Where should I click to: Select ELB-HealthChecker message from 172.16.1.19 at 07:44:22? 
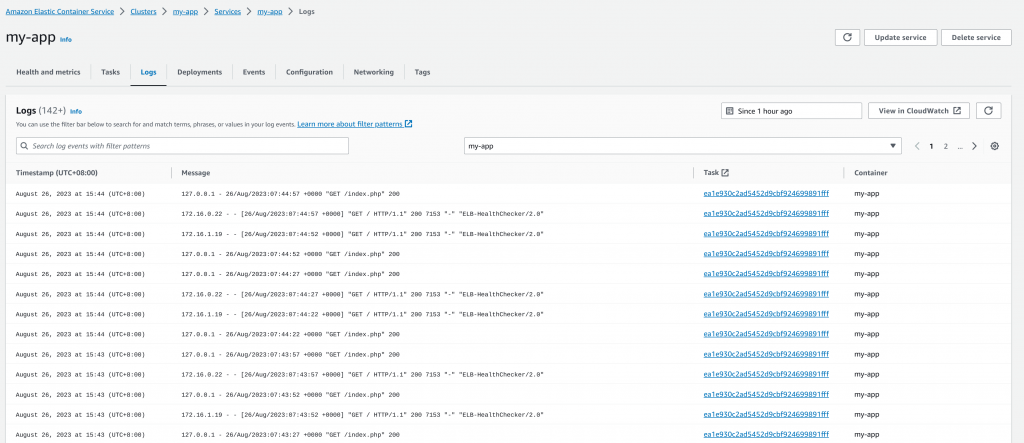[362, 314]
